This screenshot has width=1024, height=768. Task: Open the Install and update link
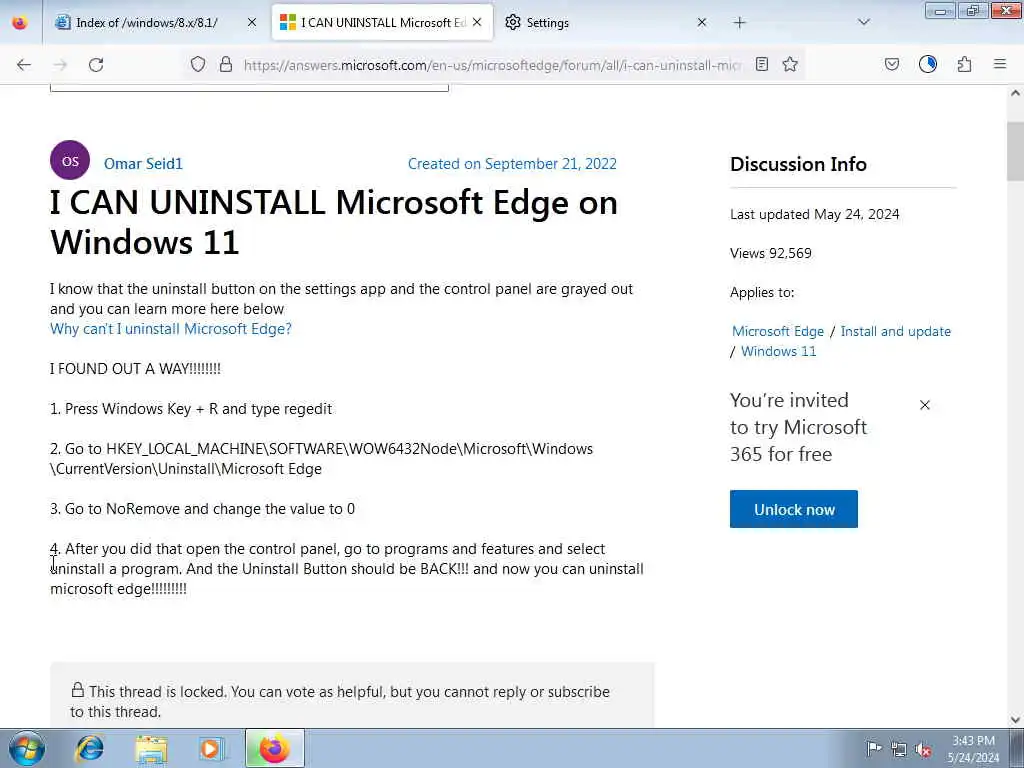click(x=895, y=331)
